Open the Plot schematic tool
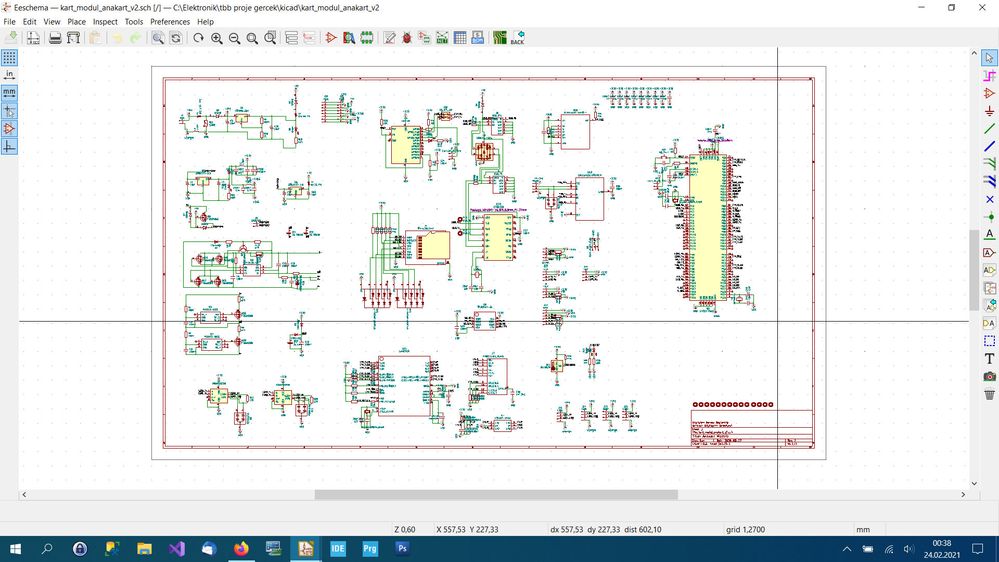This screenshot has width=999, height=562. (x=73, y=38)
